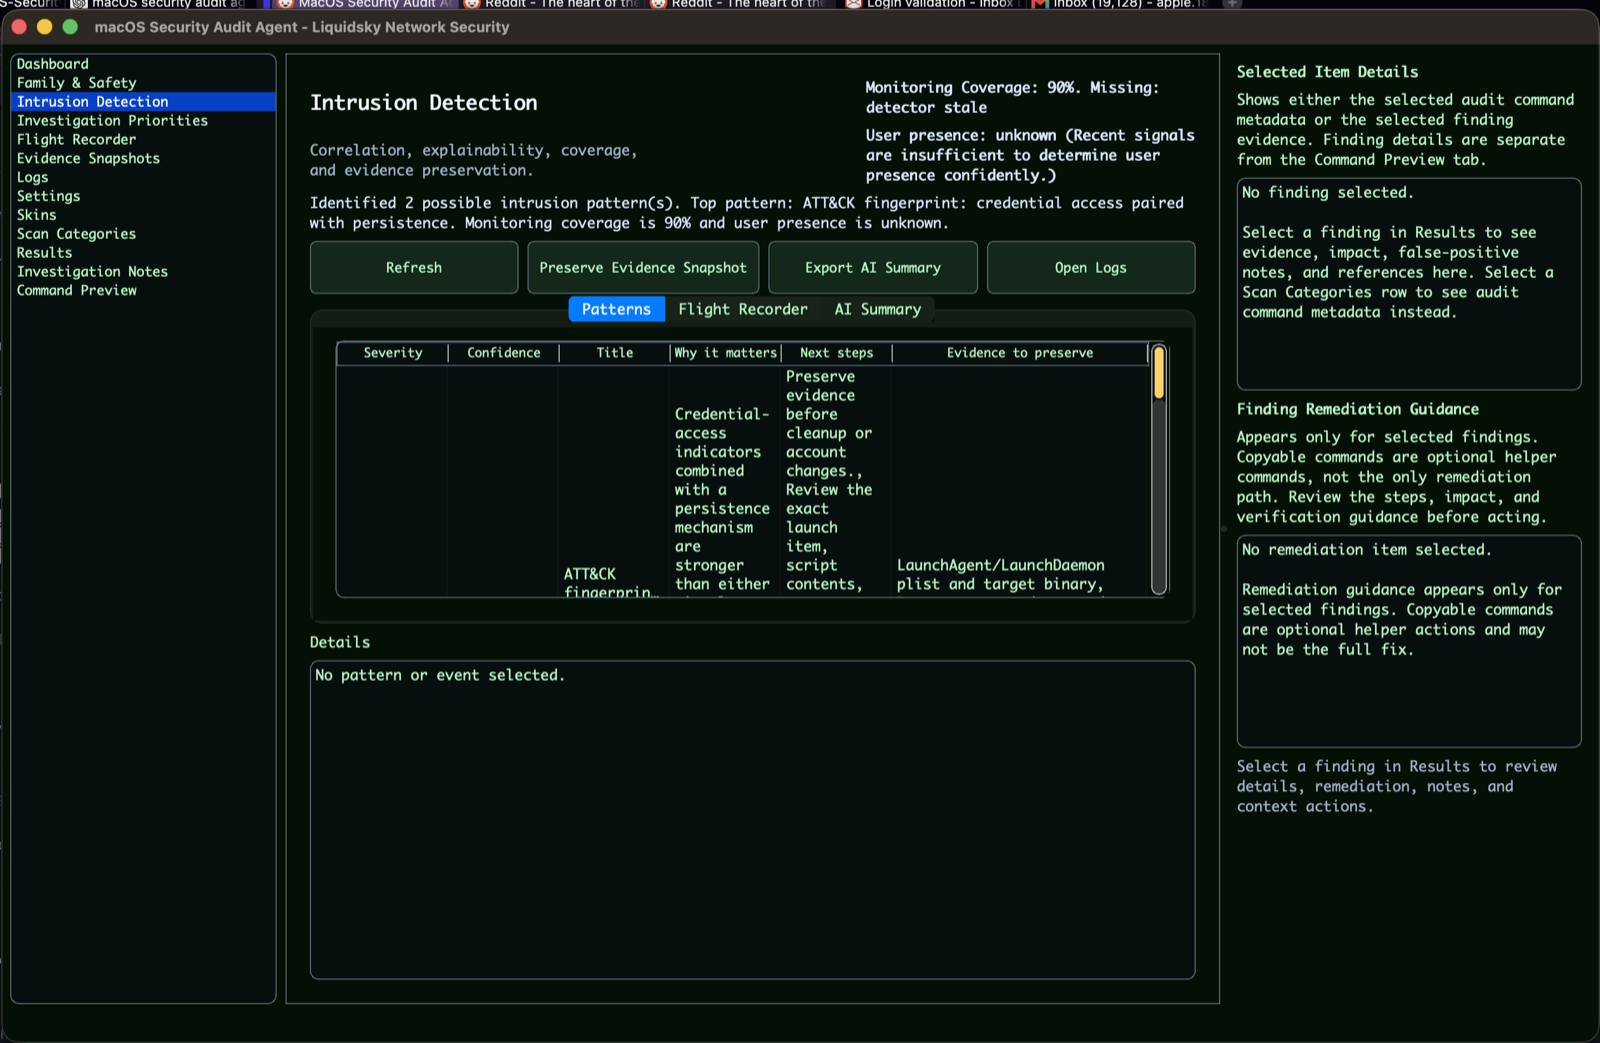Open Settings from the sidebar
Viewport: 1600px width, 1043px height.
pyautogui.click(x=143, y=197)
